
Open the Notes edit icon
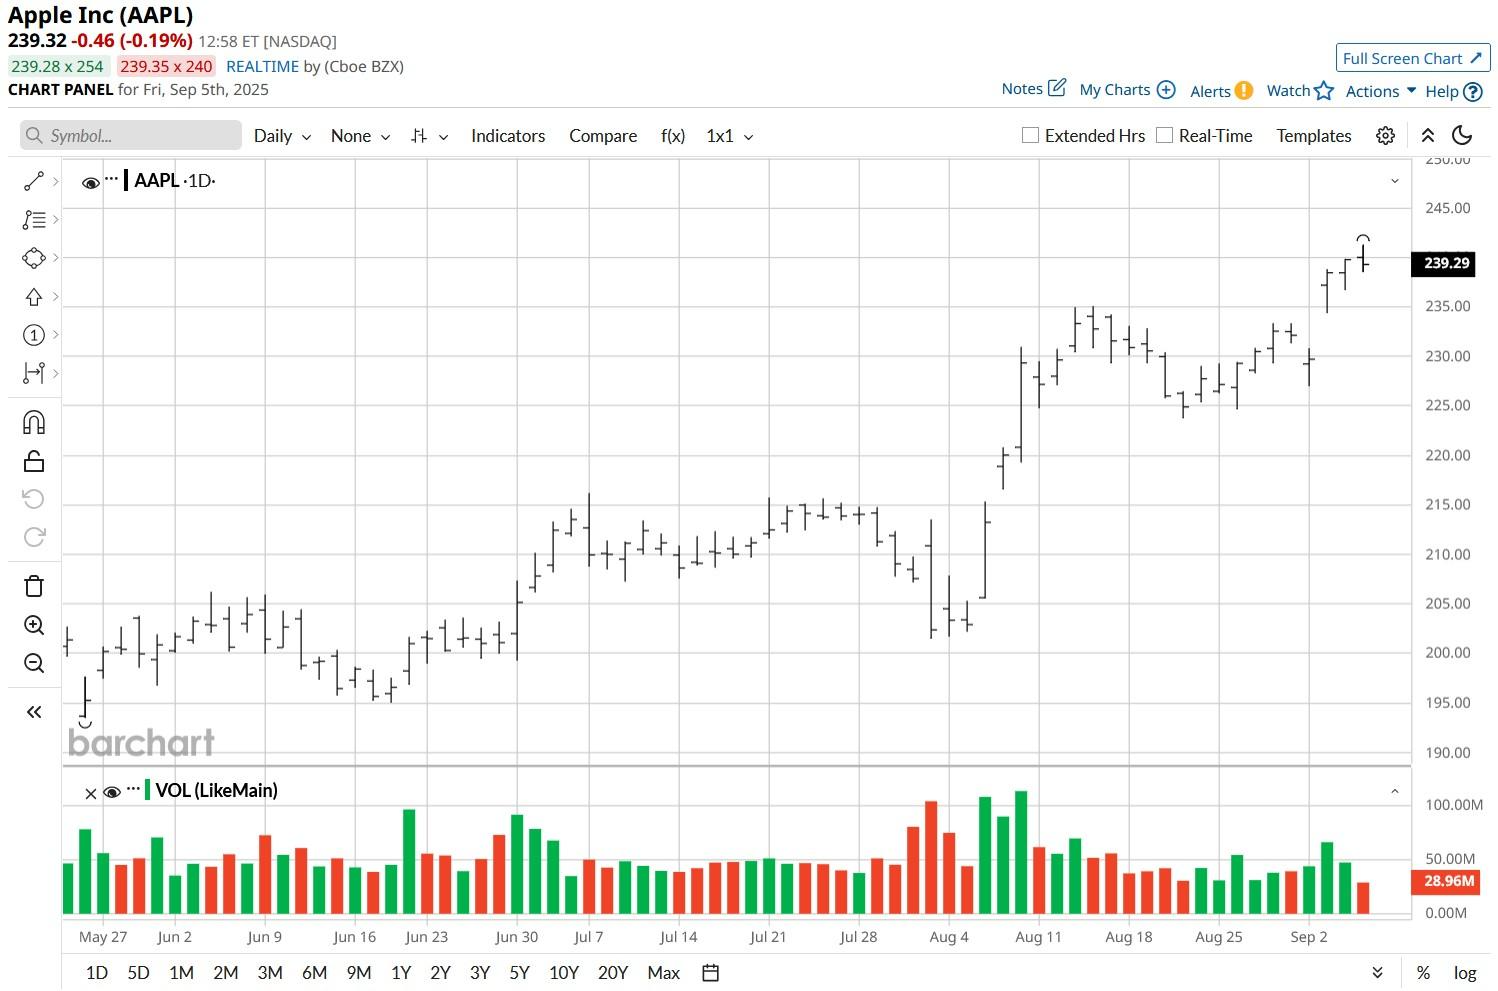point(1057,88)
